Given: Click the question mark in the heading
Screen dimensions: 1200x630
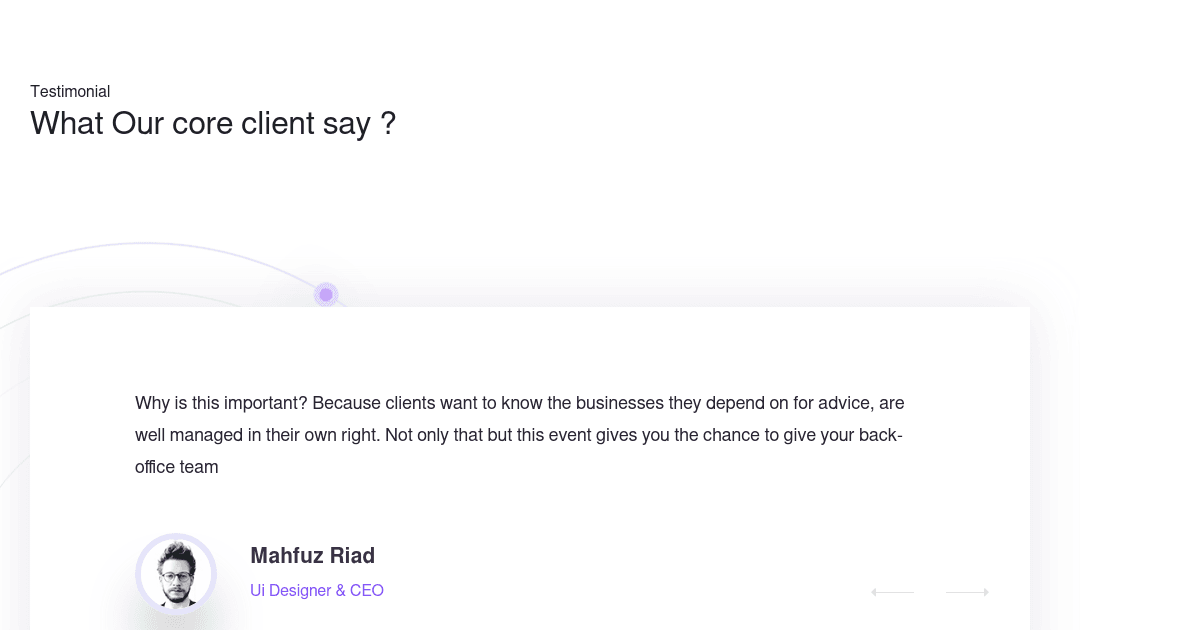Looking at the screenshot, I should pos(388,124).
